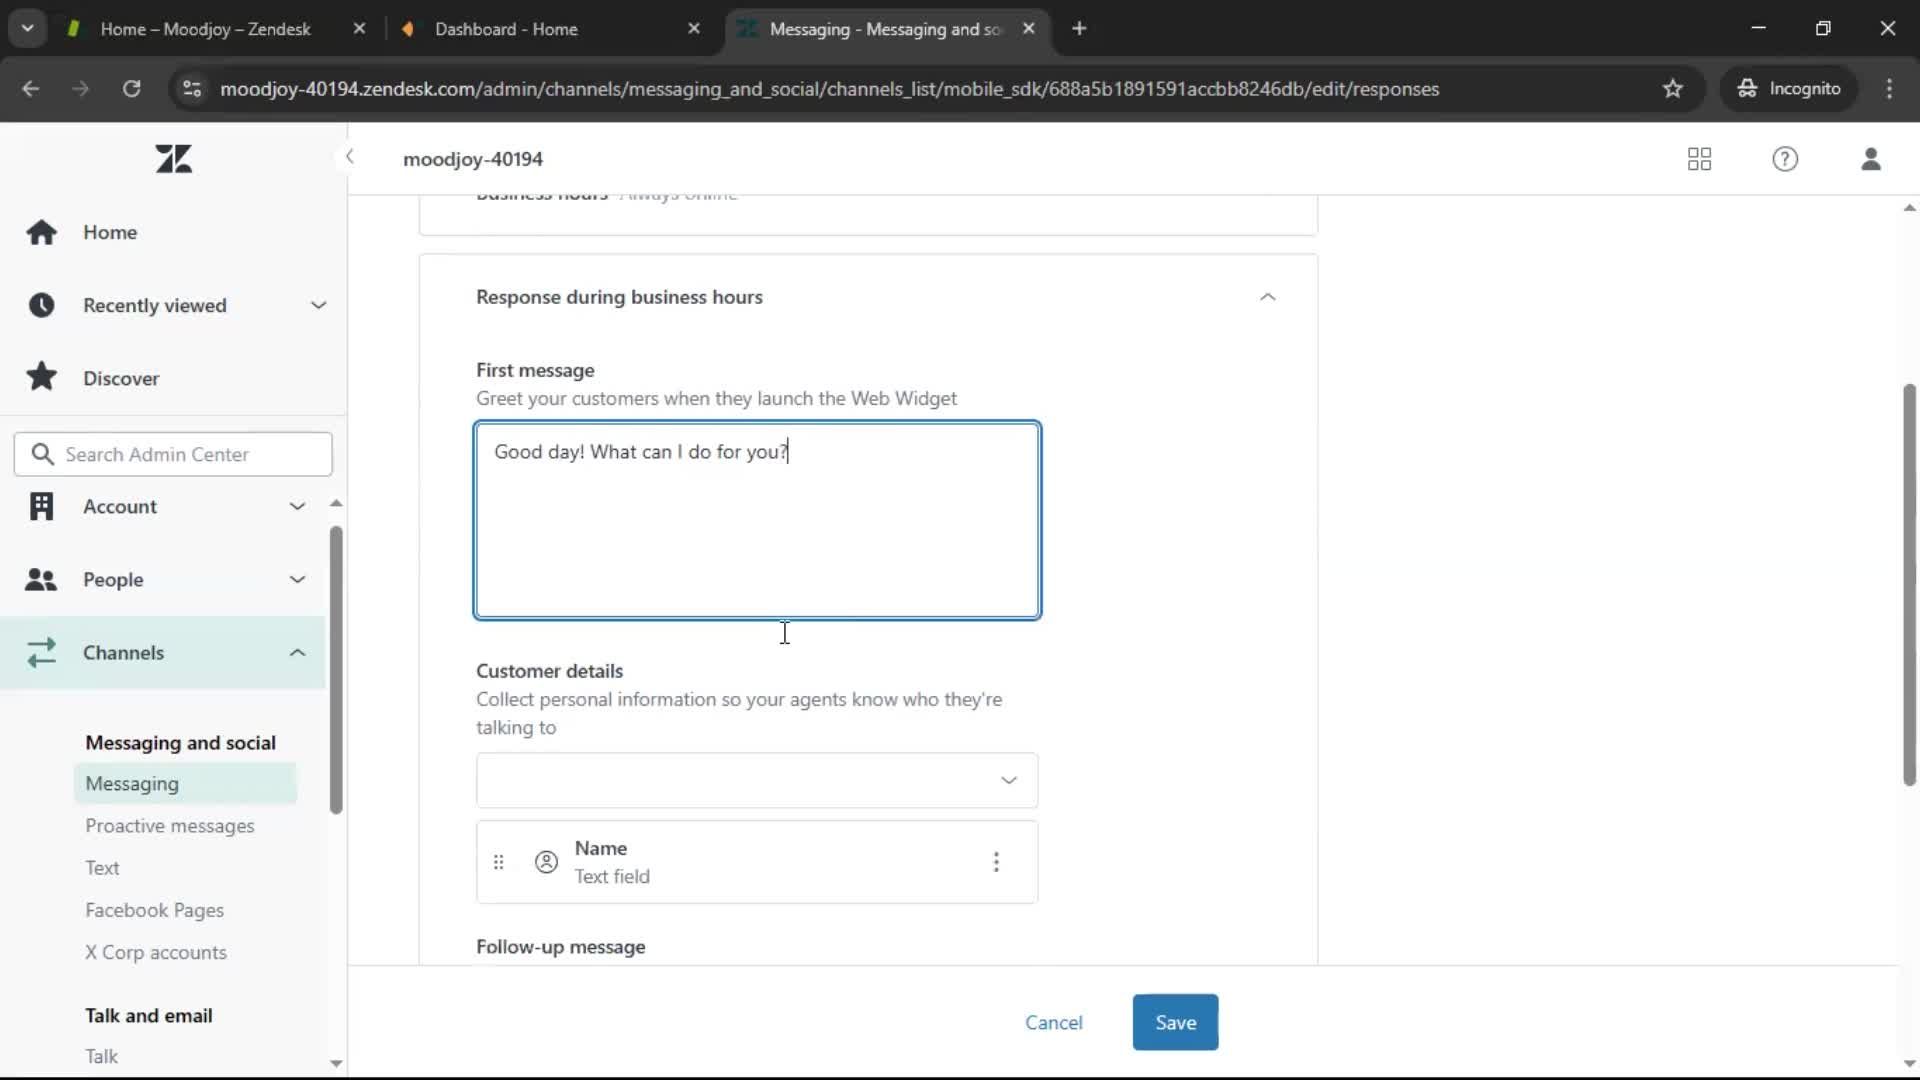Viewport: 1920px width, 1080px height.
Task: Focus the Search Admin Center field
Action: click(x=173, y=454)
